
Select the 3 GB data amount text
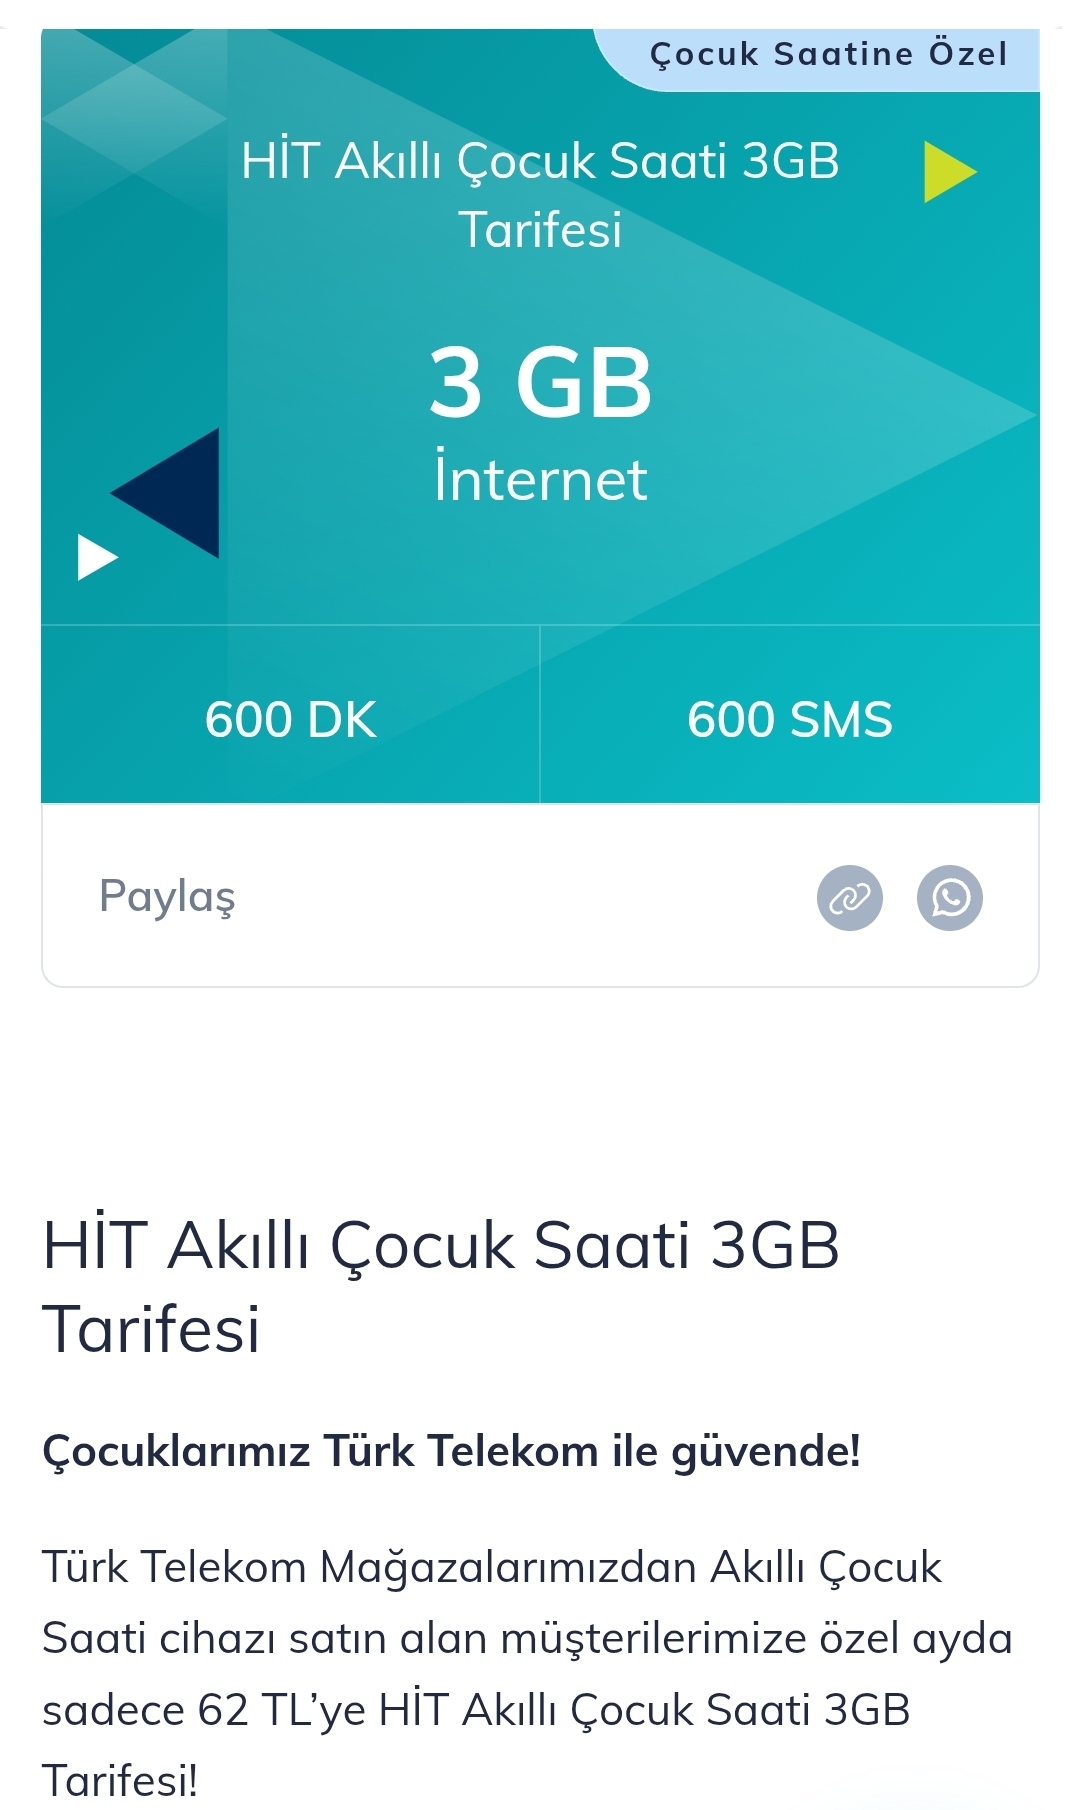(540, 382)
